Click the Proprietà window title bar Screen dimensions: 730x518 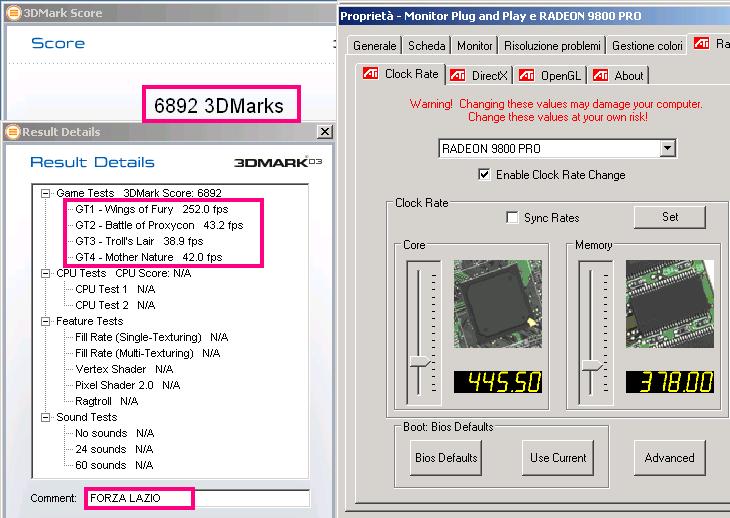[534, 16]
